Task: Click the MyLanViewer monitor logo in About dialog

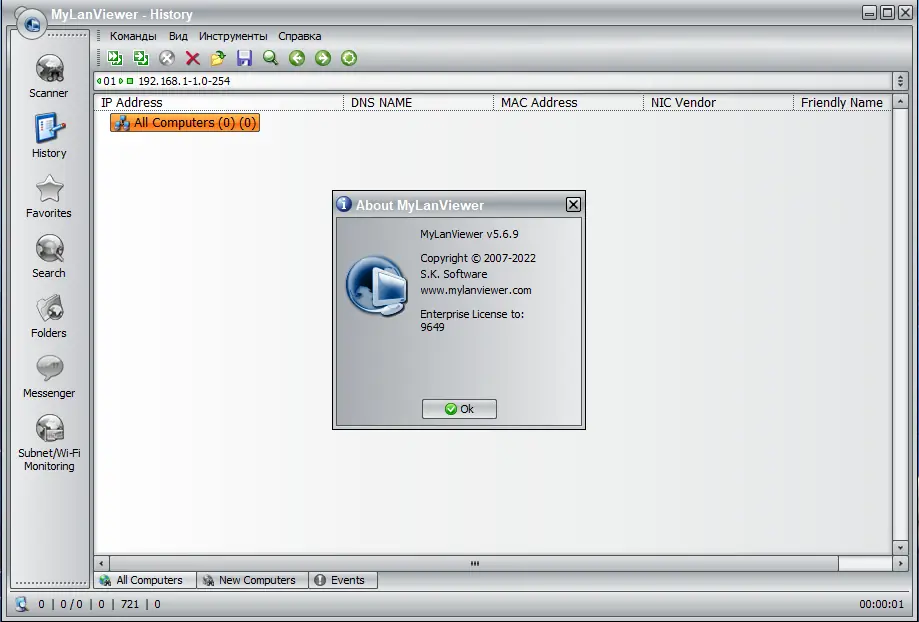Action: (x=377, y=286)
